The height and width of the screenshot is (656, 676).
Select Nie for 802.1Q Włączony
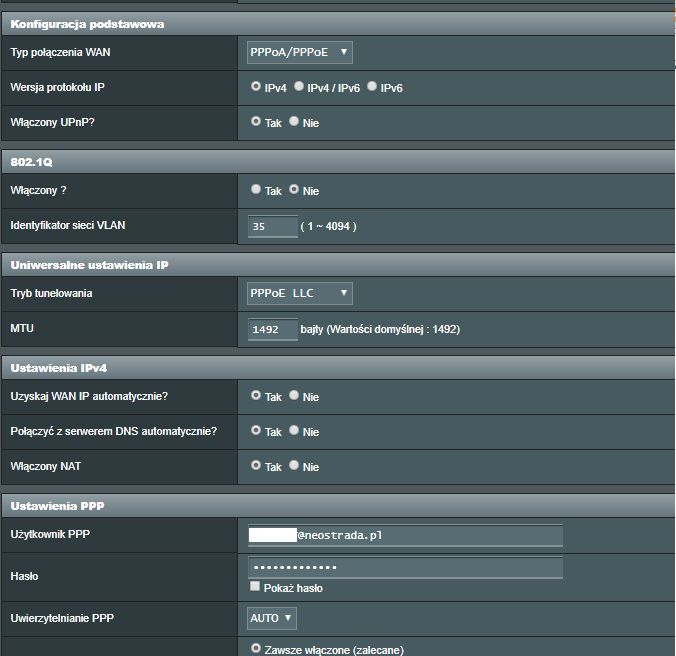(294, 190)
